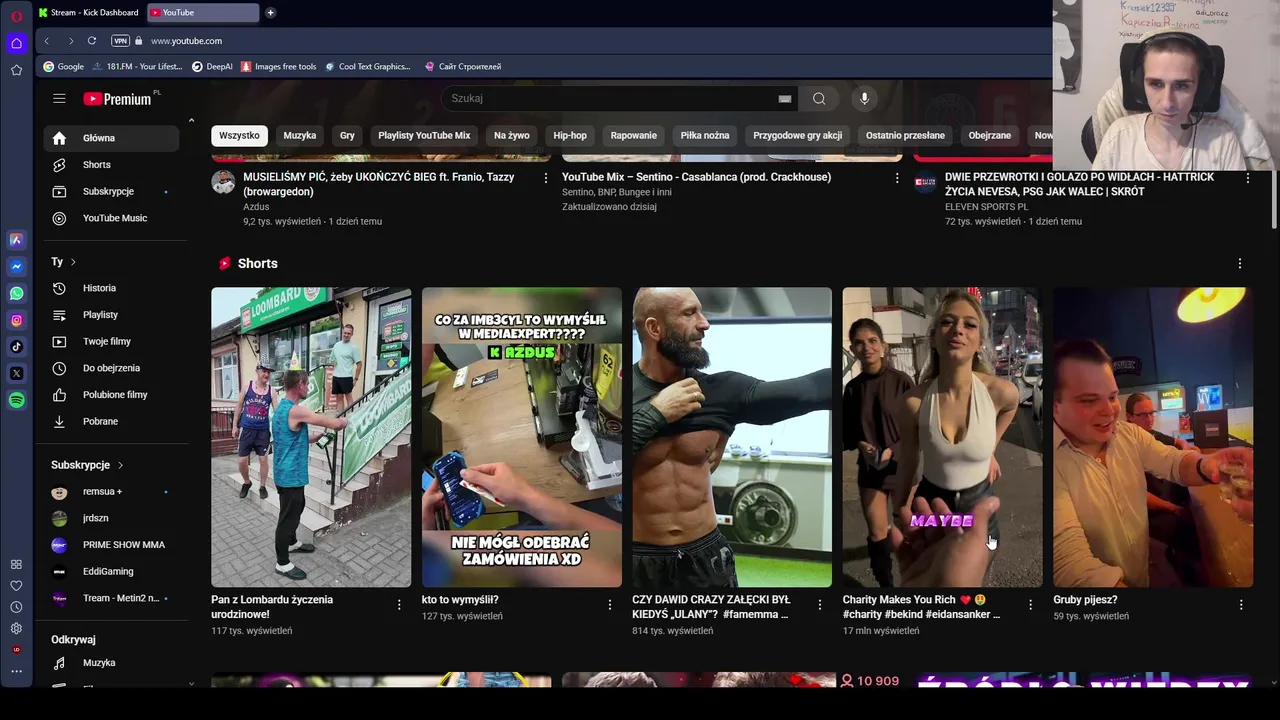Start voice search with microphone icon
Viewport: 1280px width, 720px height.
pos(865,98)
